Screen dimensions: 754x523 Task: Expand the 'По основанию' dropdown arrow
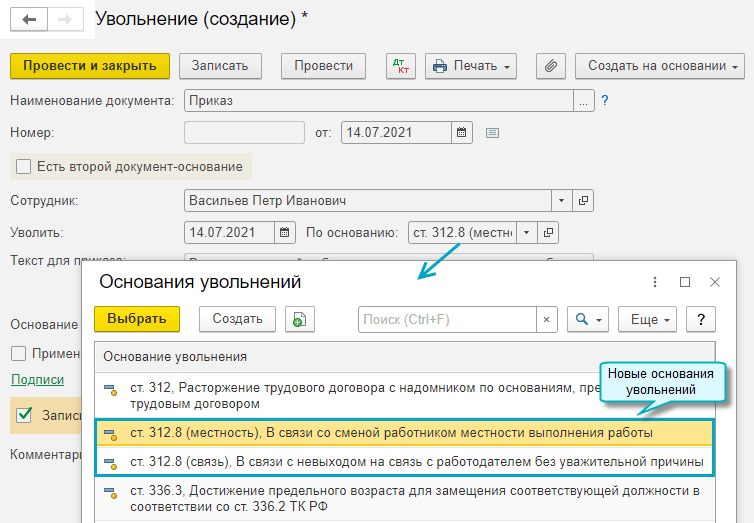click(527, 233)
